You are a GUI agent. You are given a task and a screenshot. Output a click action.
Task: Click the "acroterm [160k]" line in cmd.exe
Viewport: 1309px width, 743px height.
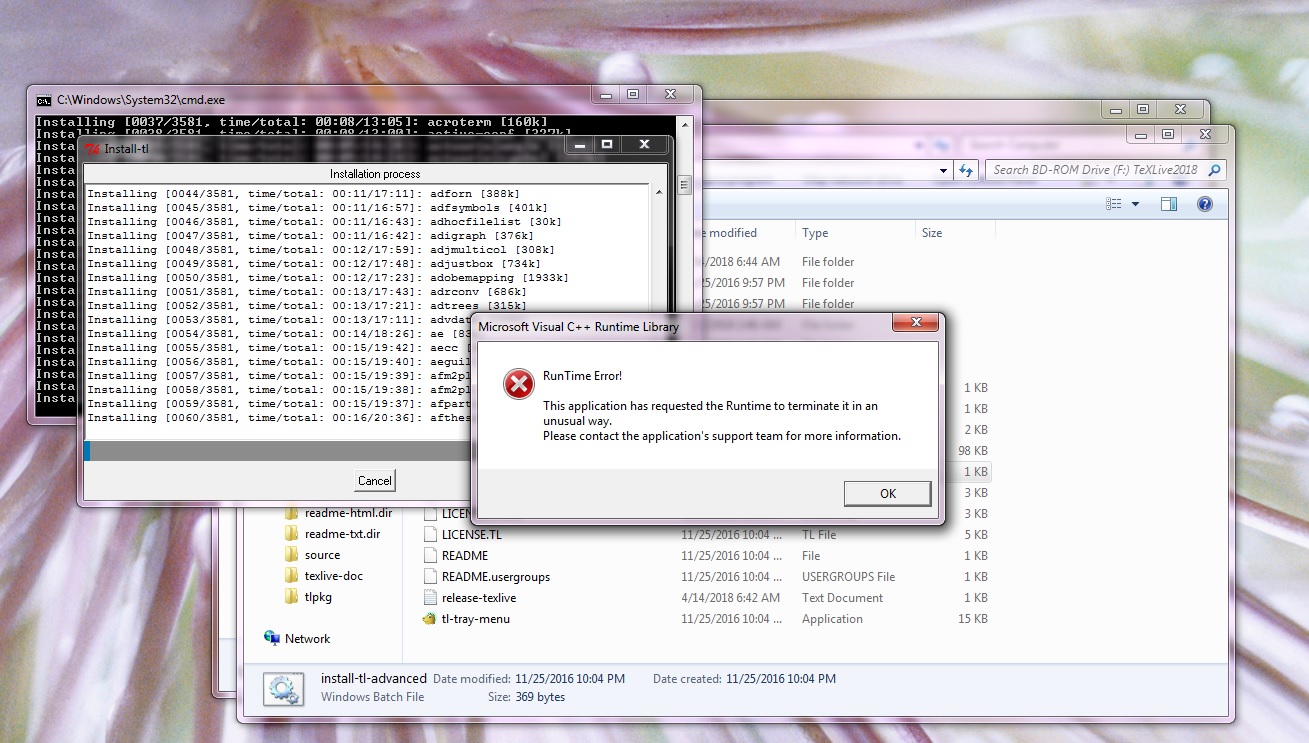pos(292,121)
